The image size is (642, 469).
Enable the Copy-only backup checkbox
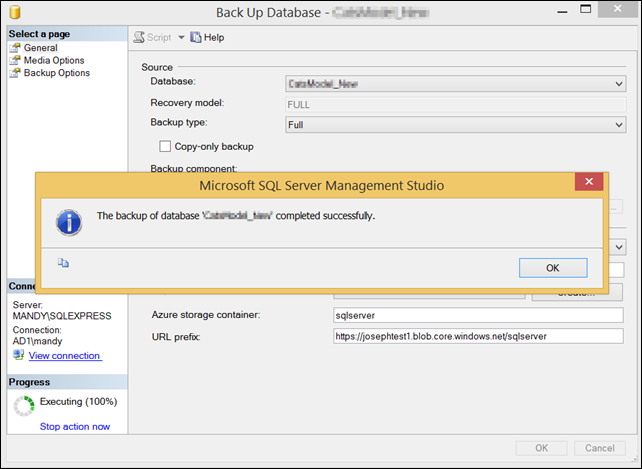point(165,147)
